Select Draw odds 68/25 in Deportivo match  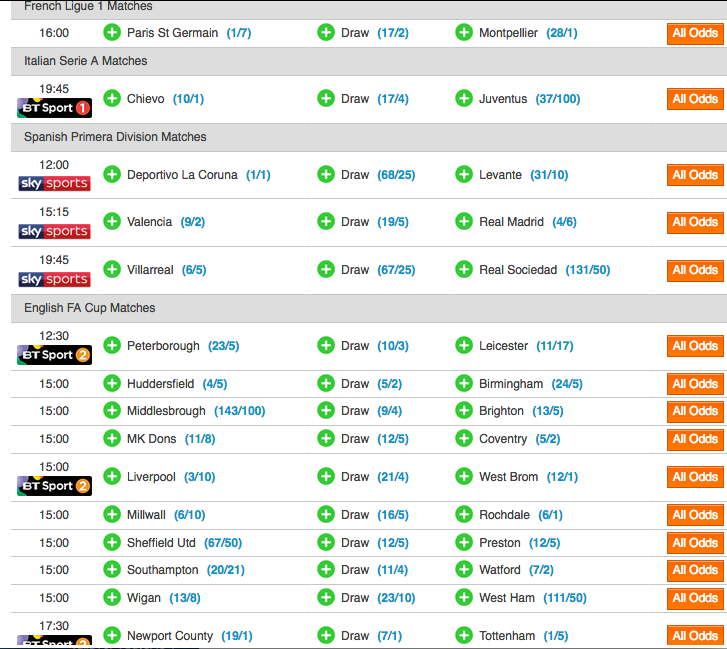[396, 175]
